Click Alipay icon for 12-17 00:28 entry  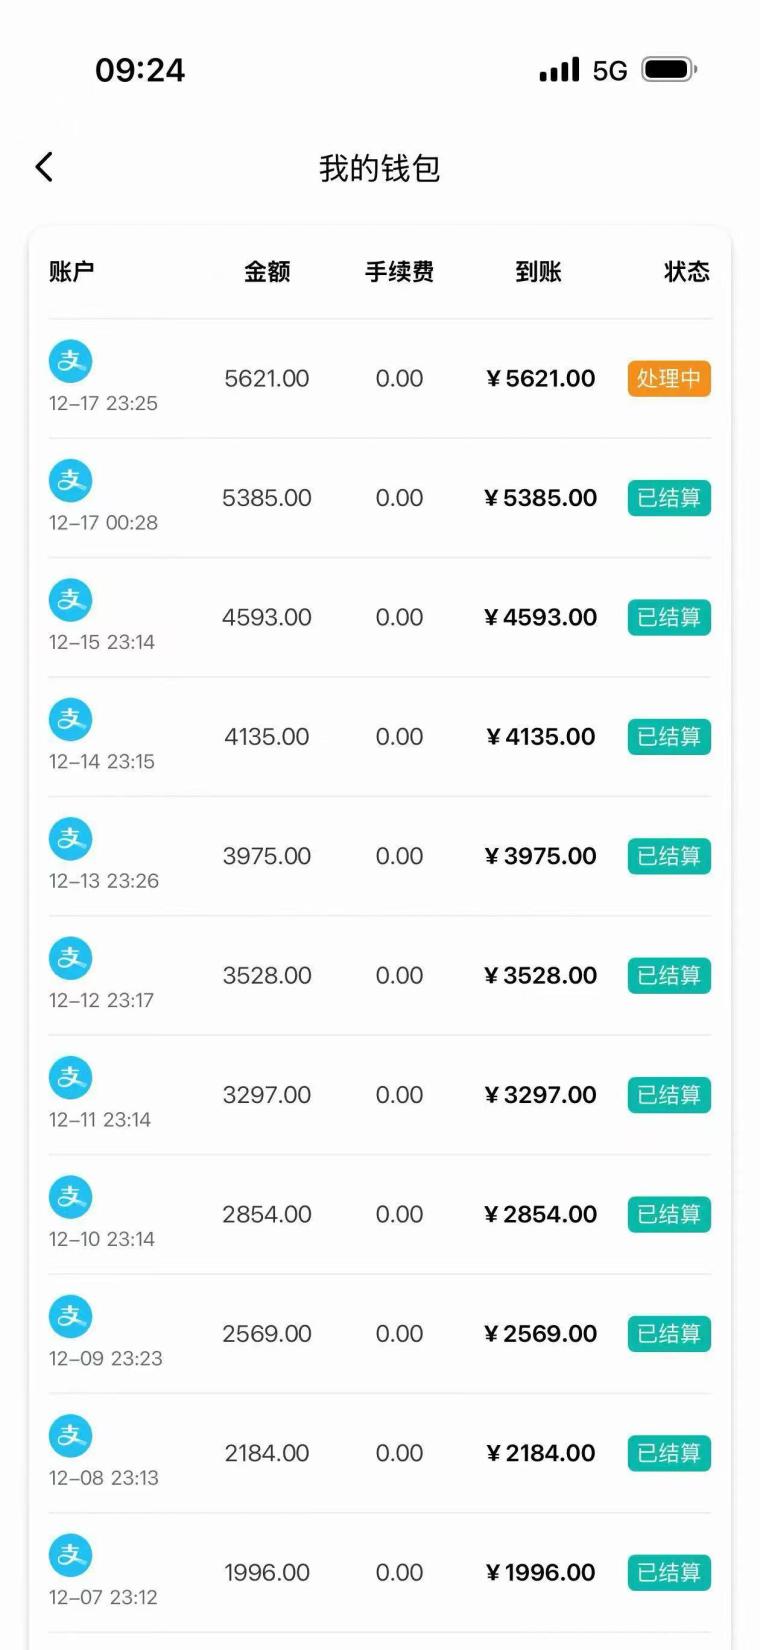point(71,481)
